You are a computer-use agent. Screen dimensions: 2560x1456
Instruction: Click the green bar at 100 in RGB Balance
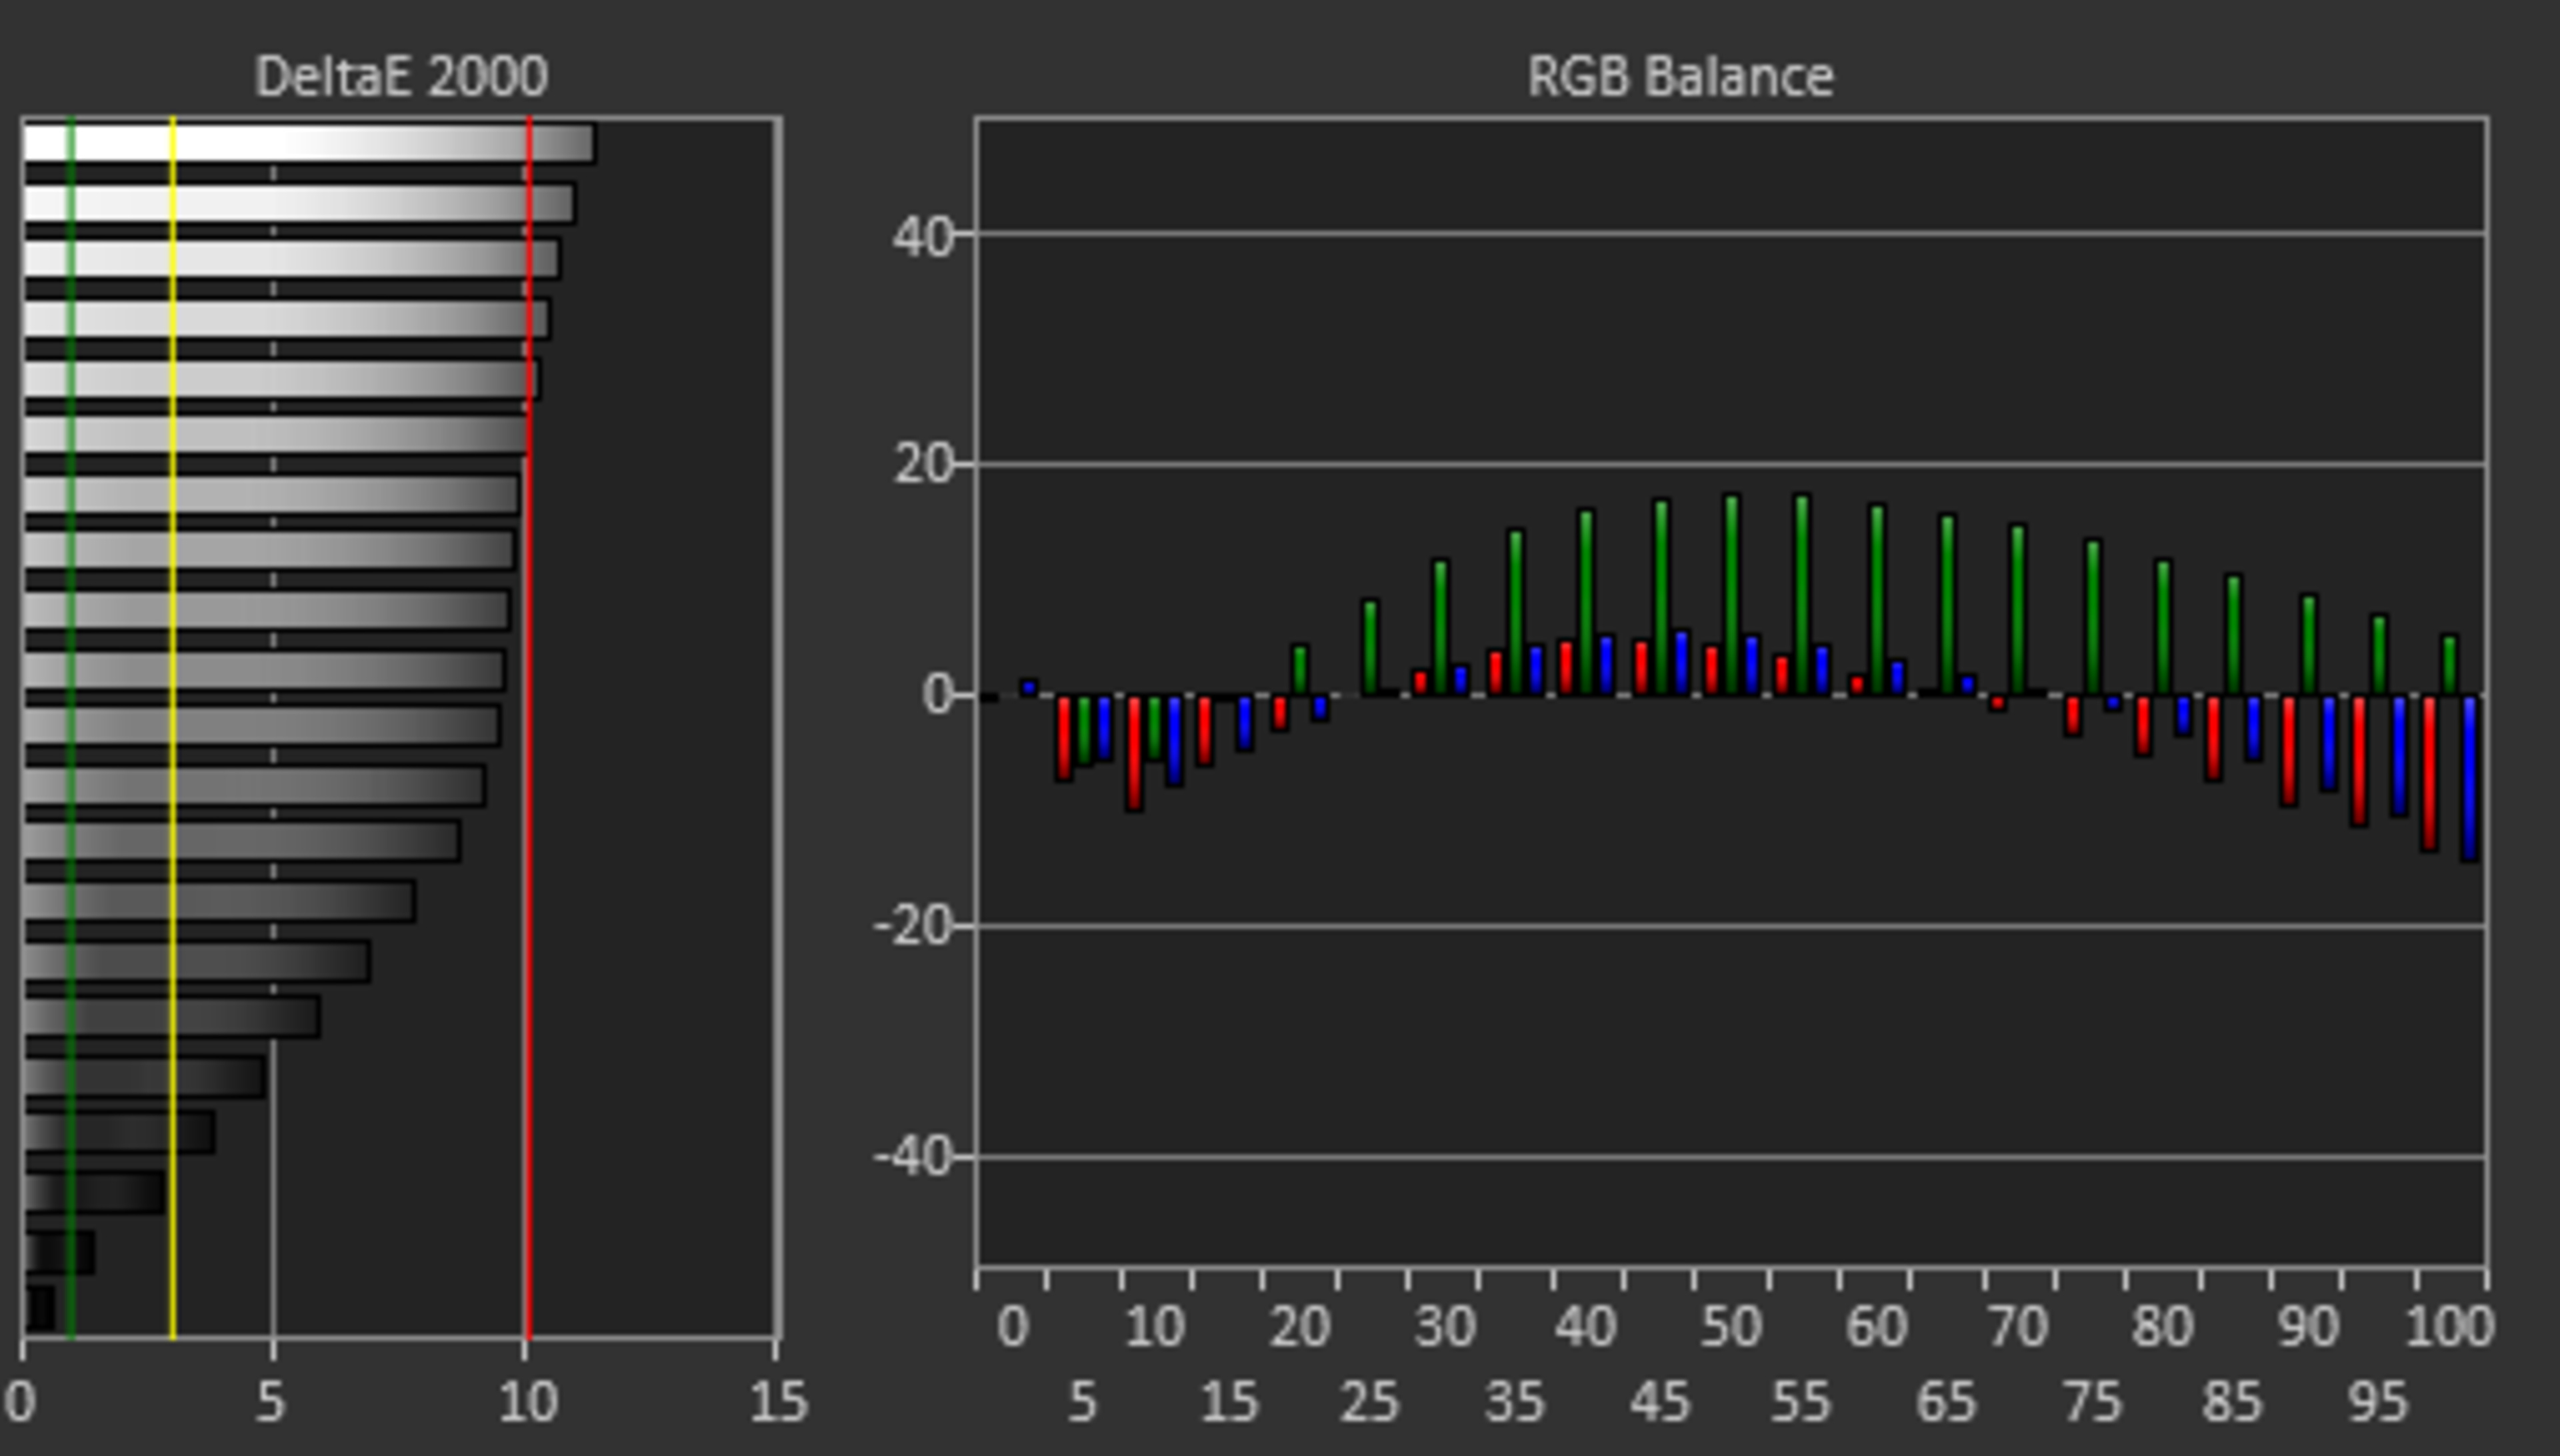2449,665
